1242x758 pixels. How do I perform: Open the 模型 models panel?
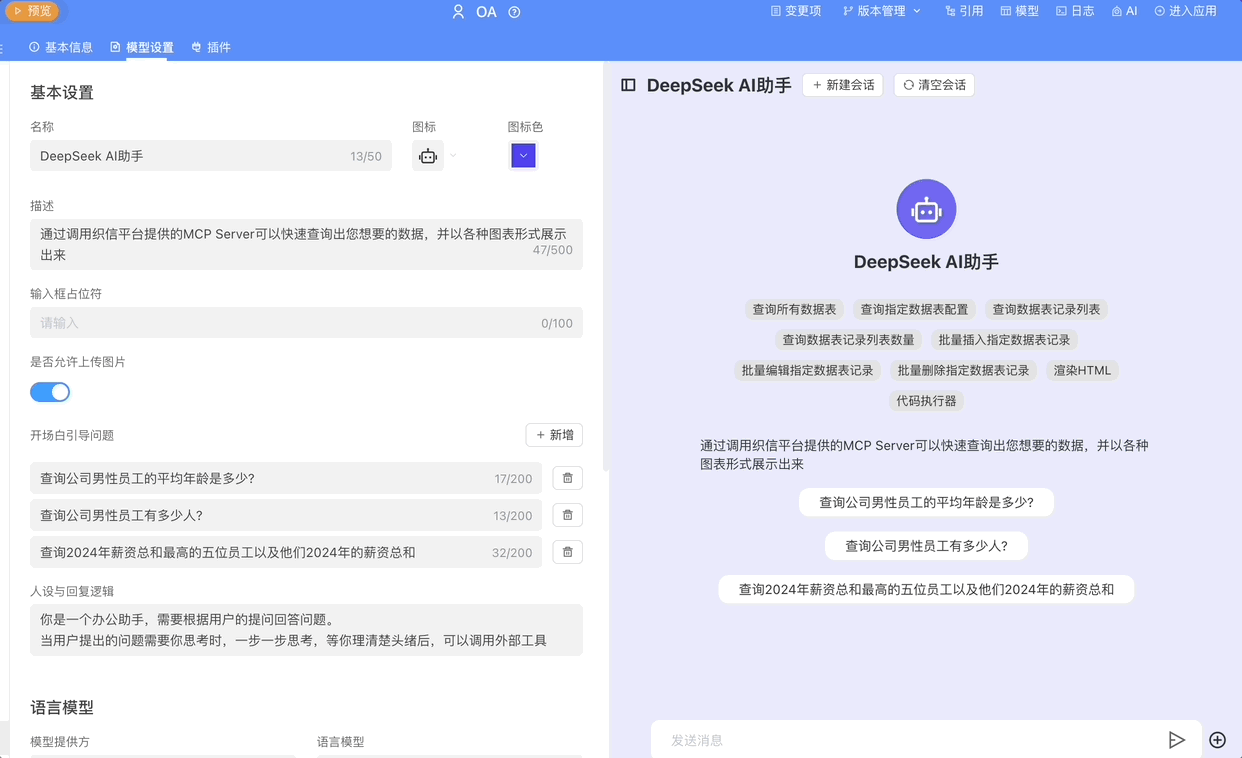click(x=1019, y=11)
